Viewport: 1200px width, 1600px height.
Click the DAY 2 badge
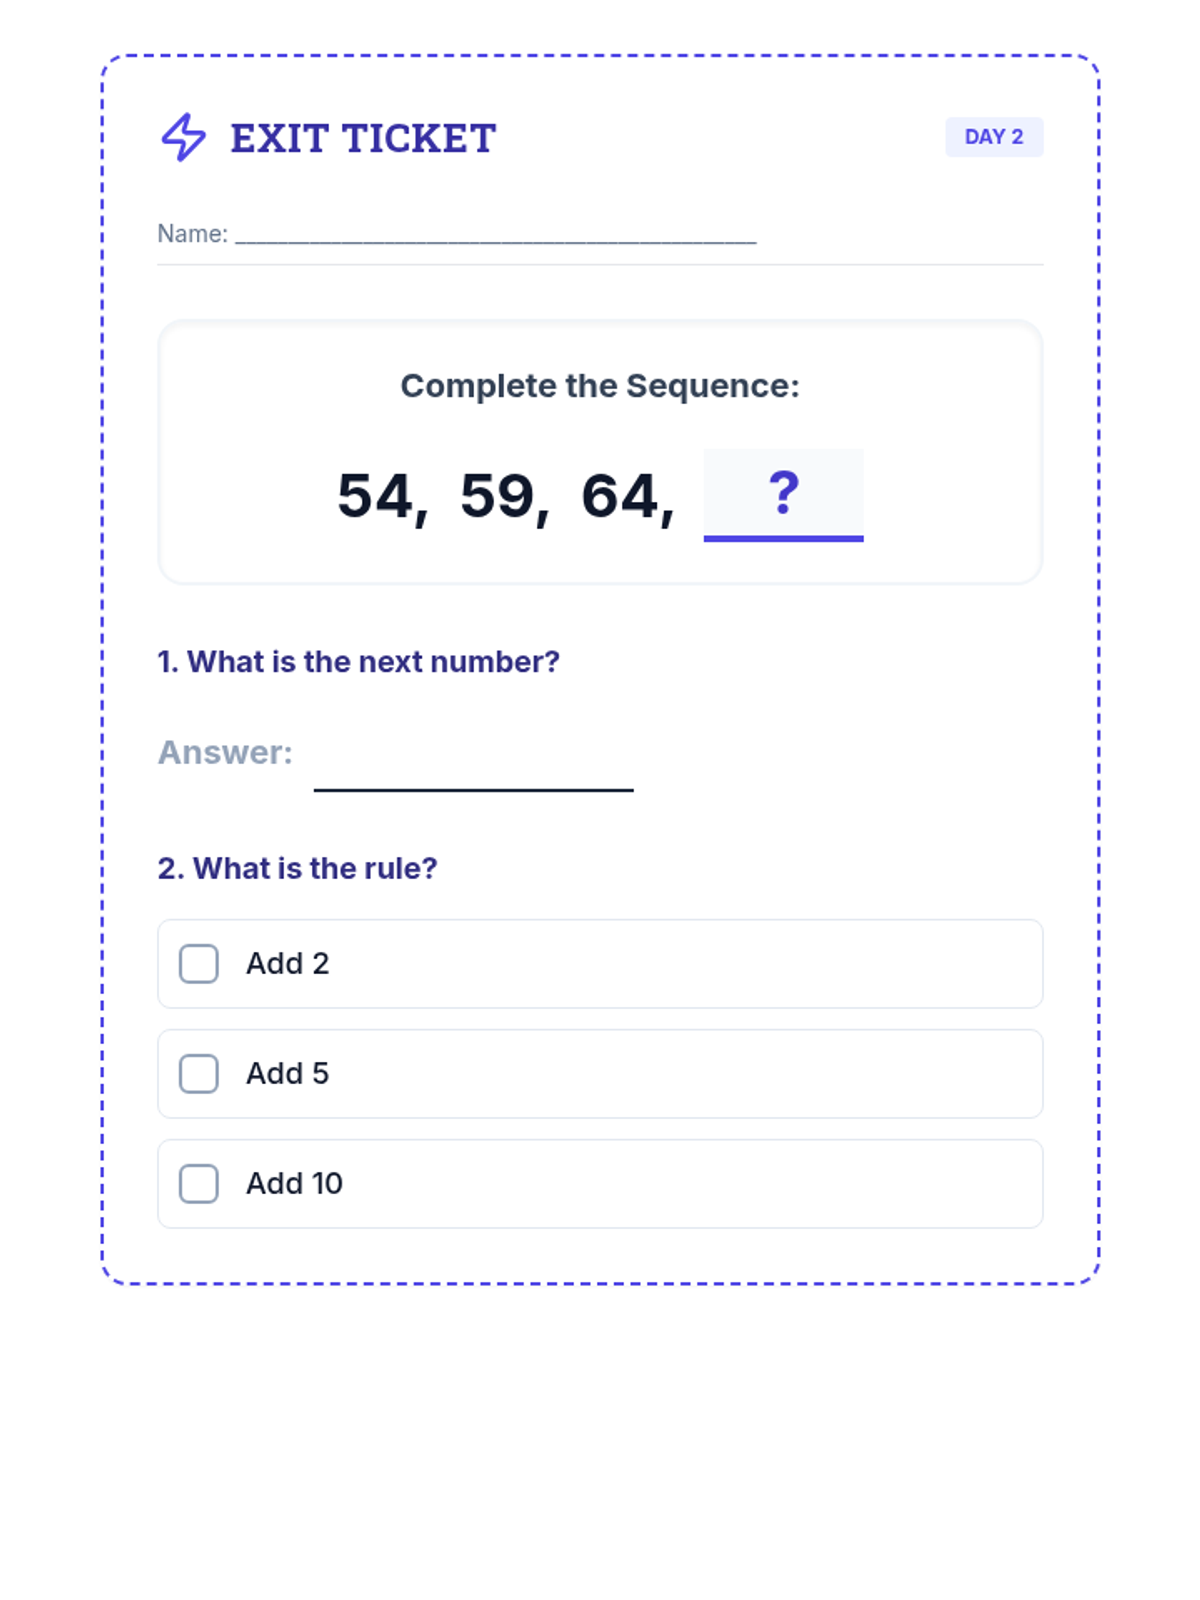tap(994, 137)
